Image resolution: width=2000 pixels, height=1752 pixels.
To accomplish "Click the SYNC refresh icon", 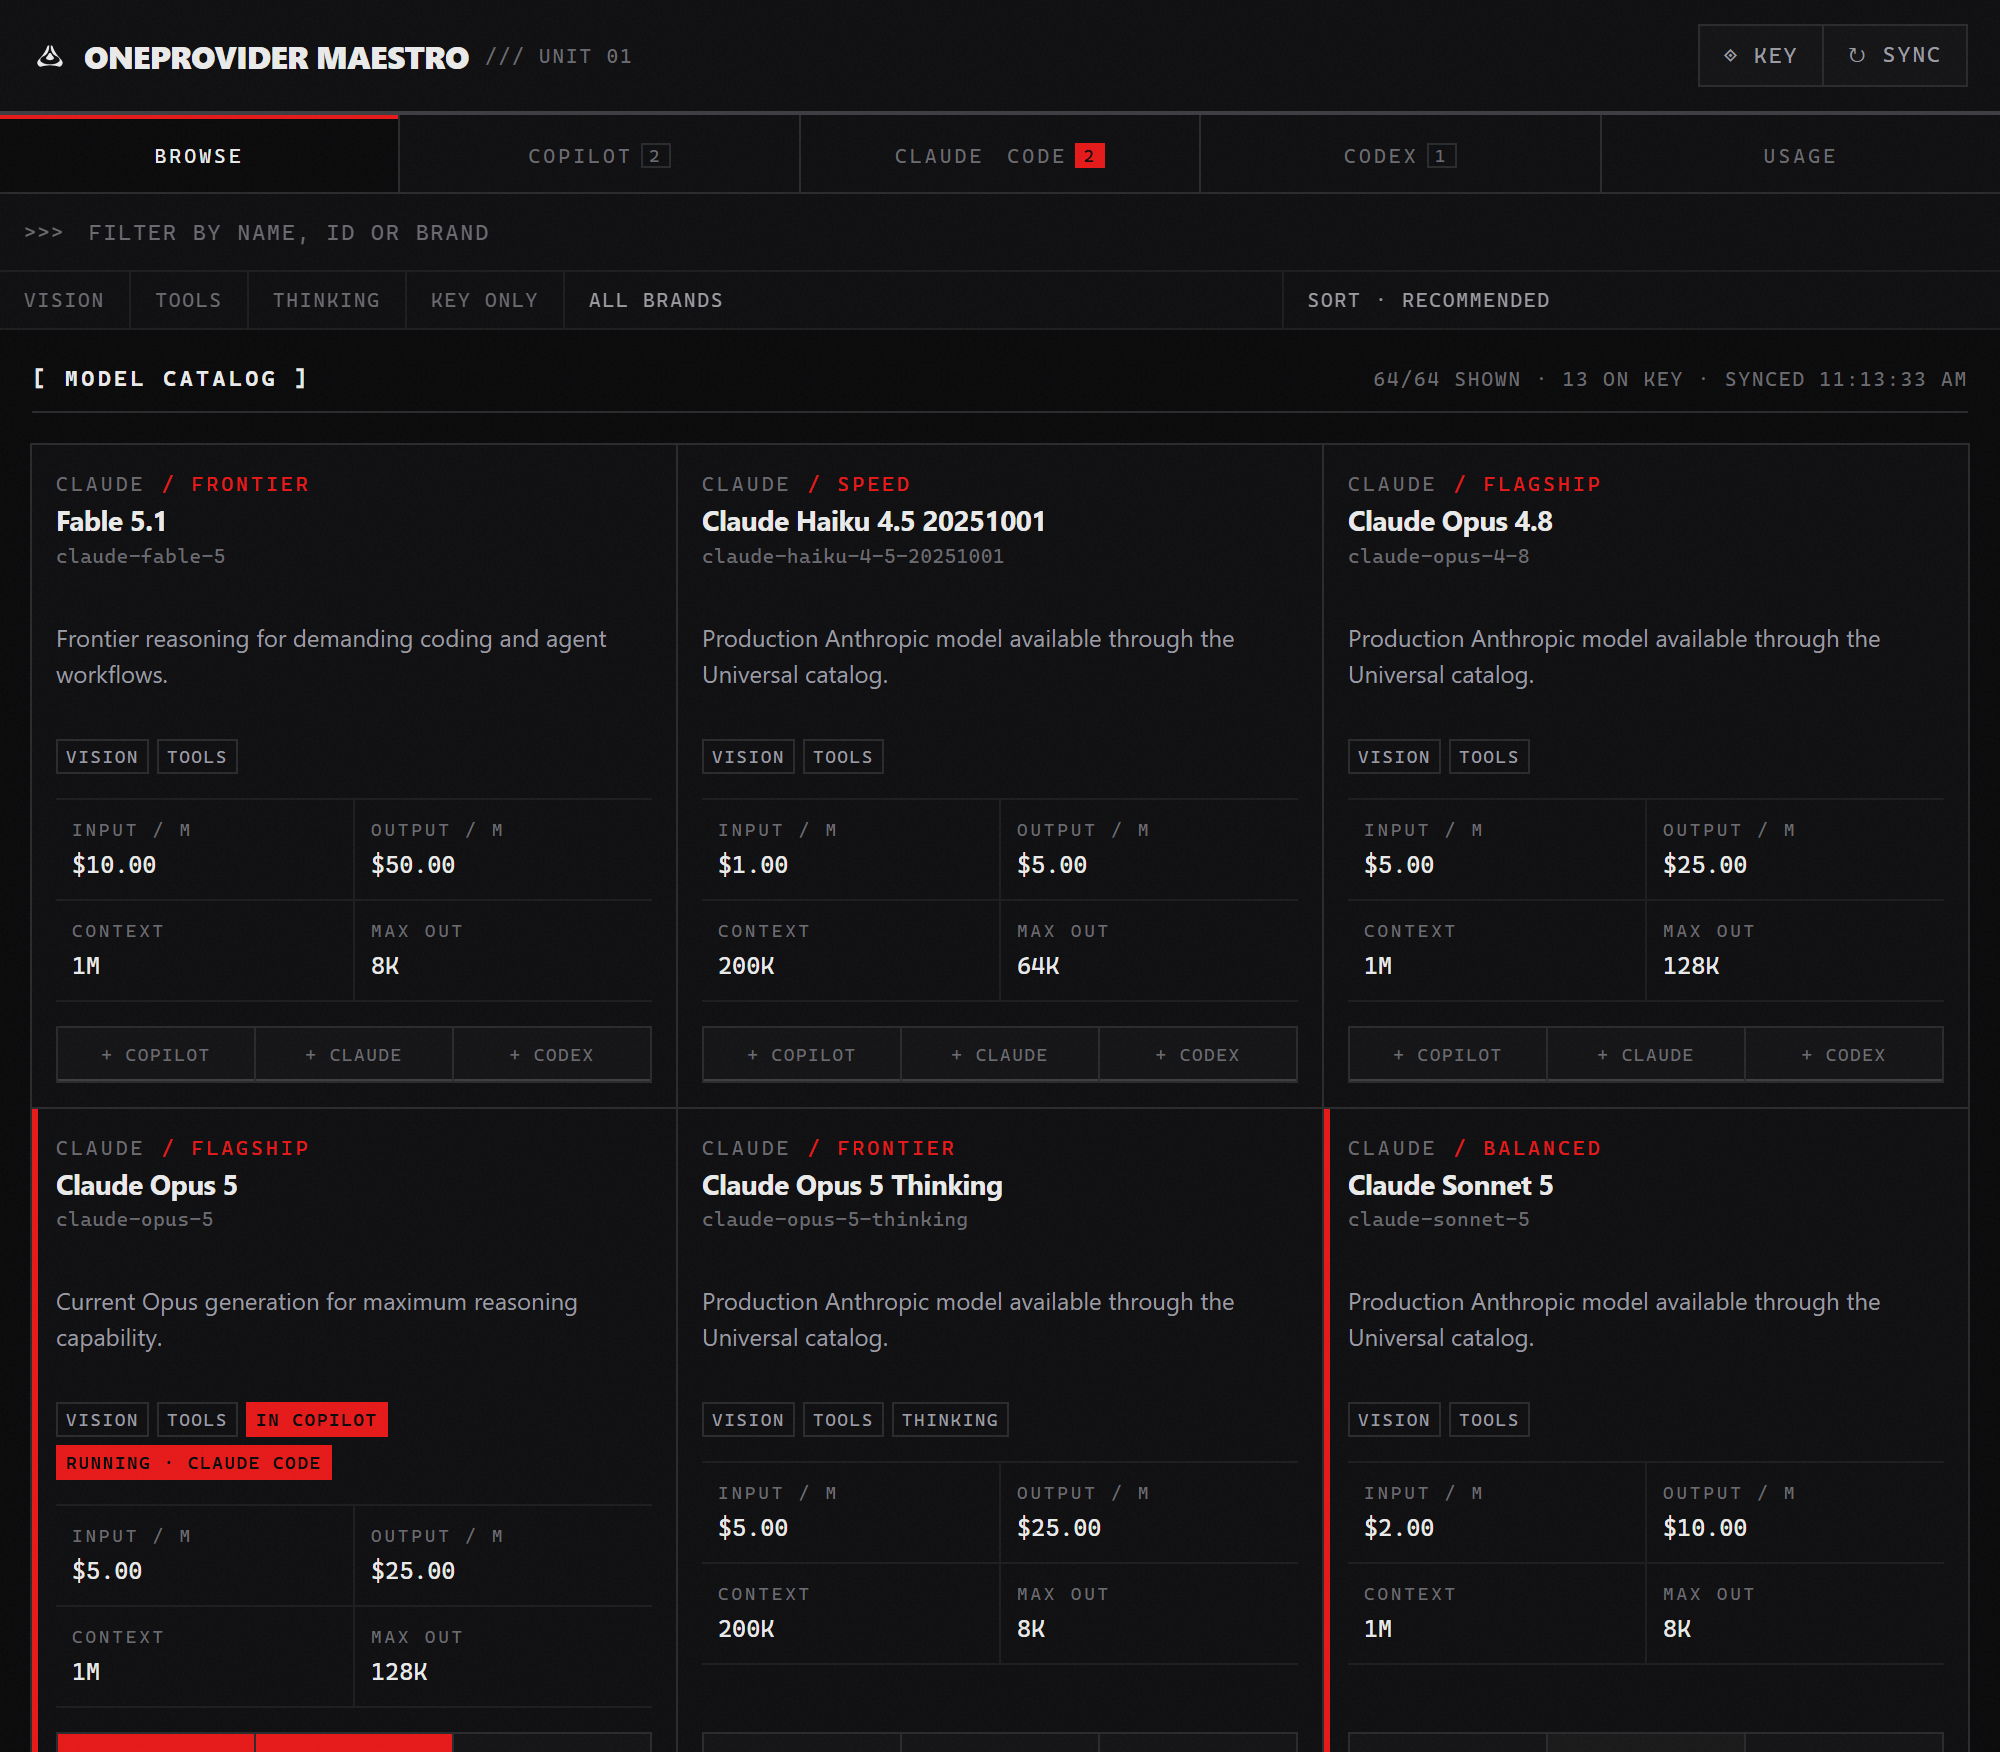I will pyautogui.click(x=1857, y=56).
